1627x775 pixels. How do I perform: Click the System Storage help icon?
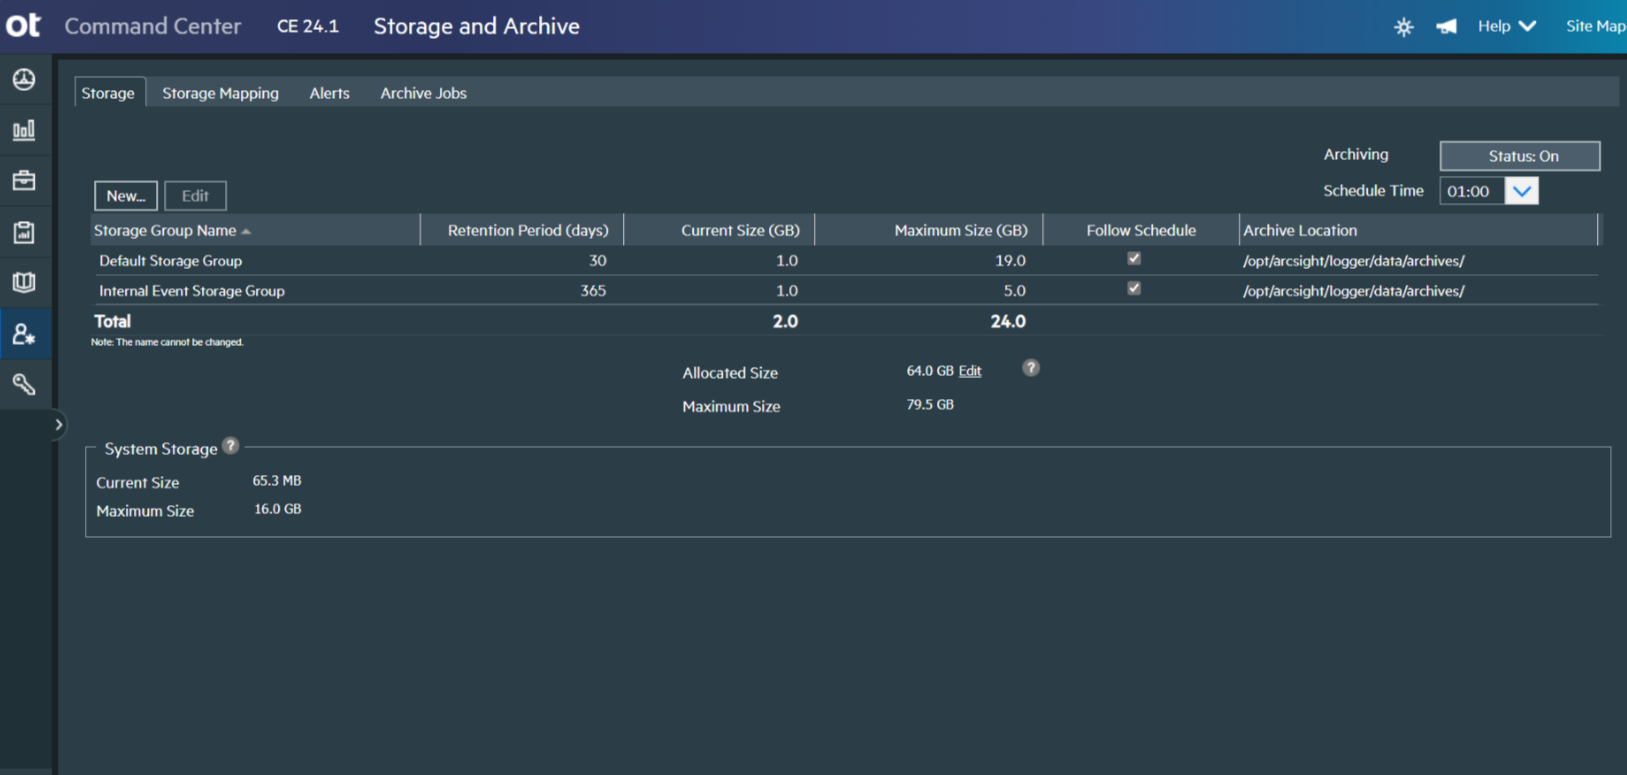231,446
